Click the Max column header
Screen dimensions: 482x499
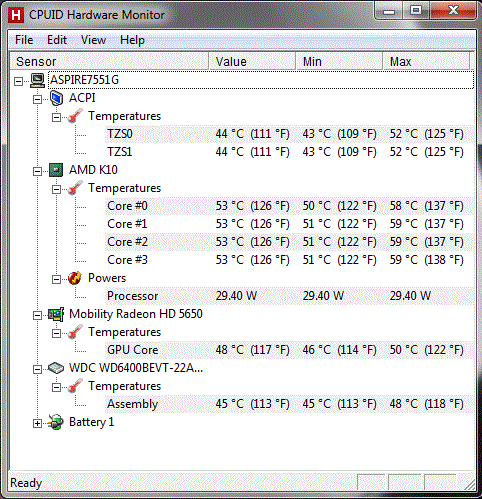click(x=426, y=61)
